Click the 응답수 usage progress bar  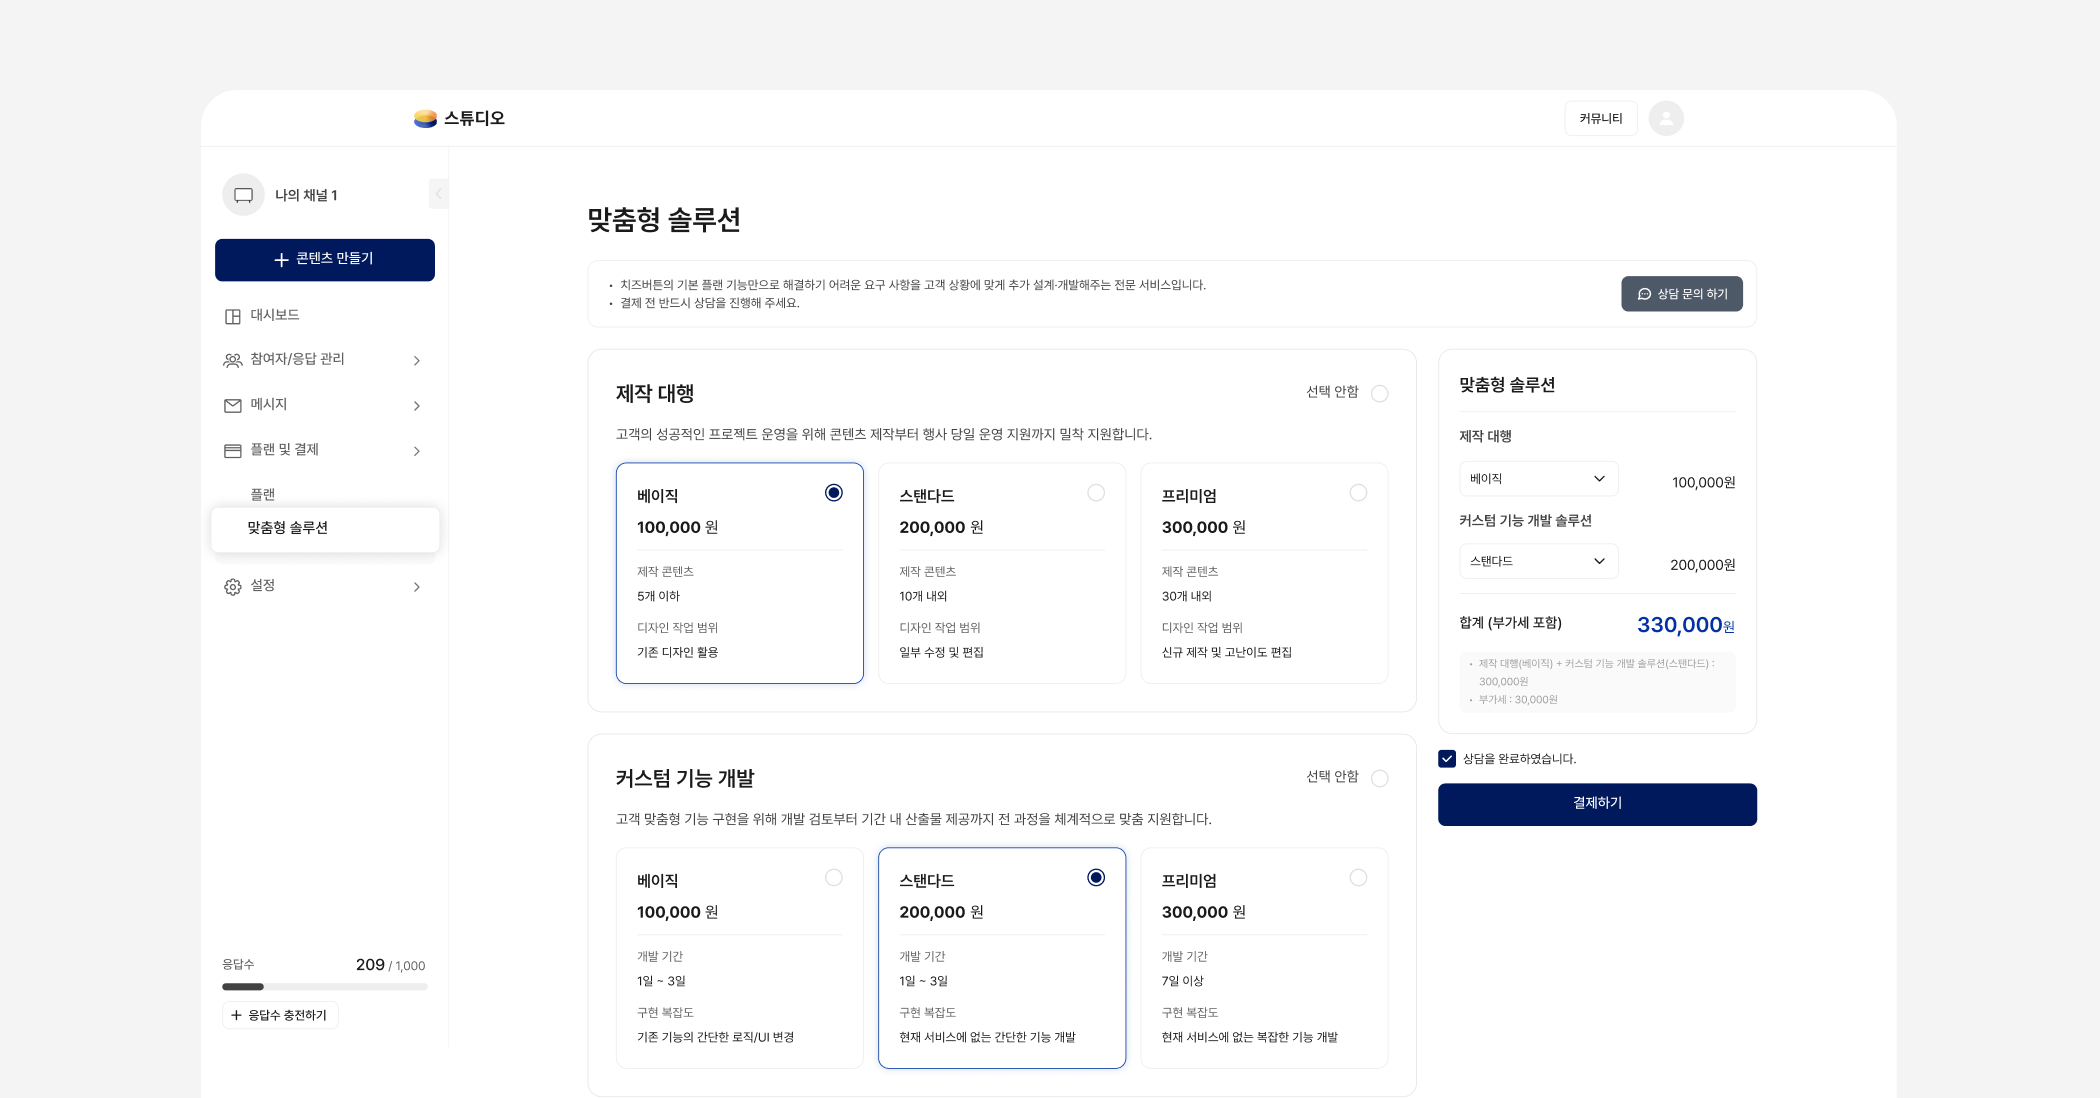click(324, 987)
